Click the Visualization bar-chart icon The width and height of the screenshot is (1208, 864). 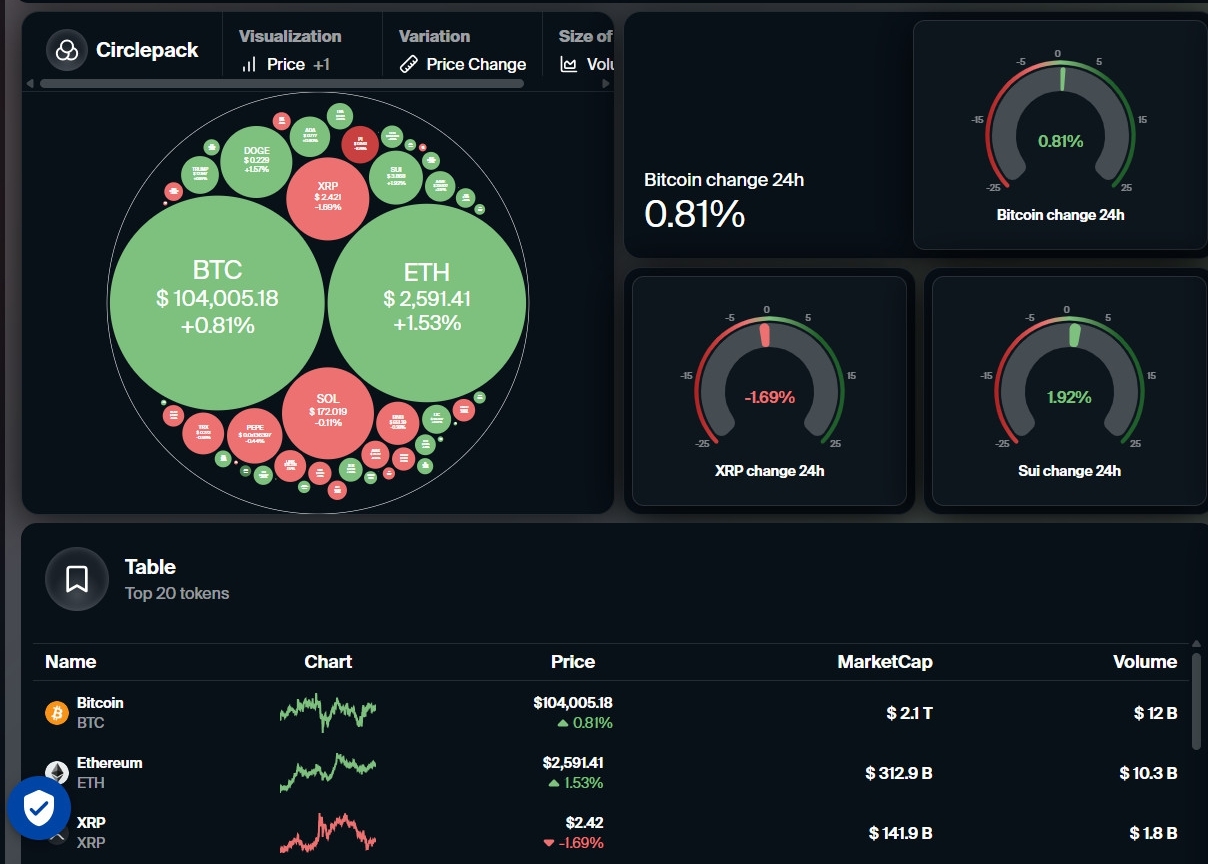(250, 64)
